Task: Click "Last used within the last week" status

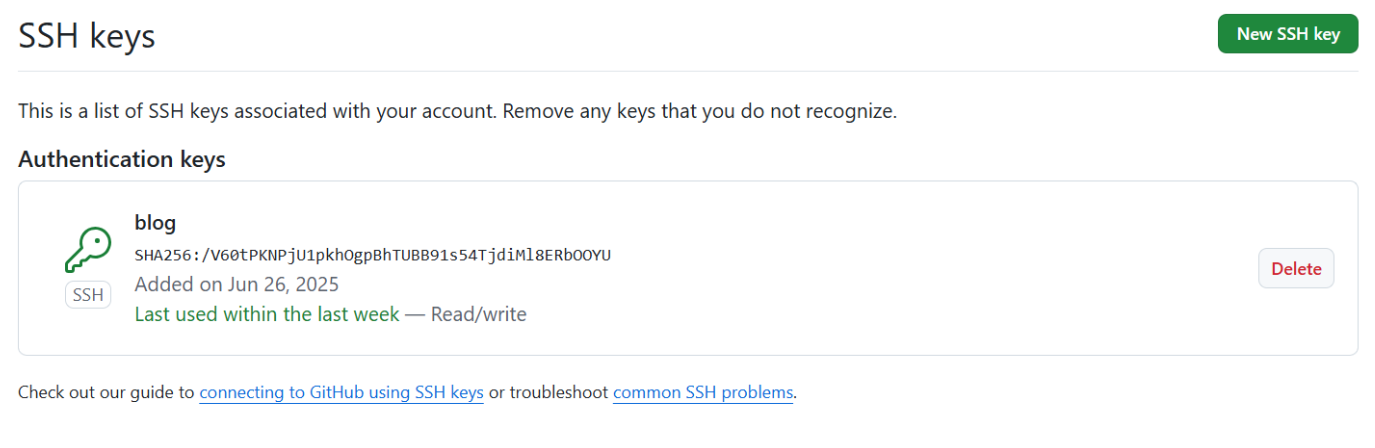Action: 267,314
